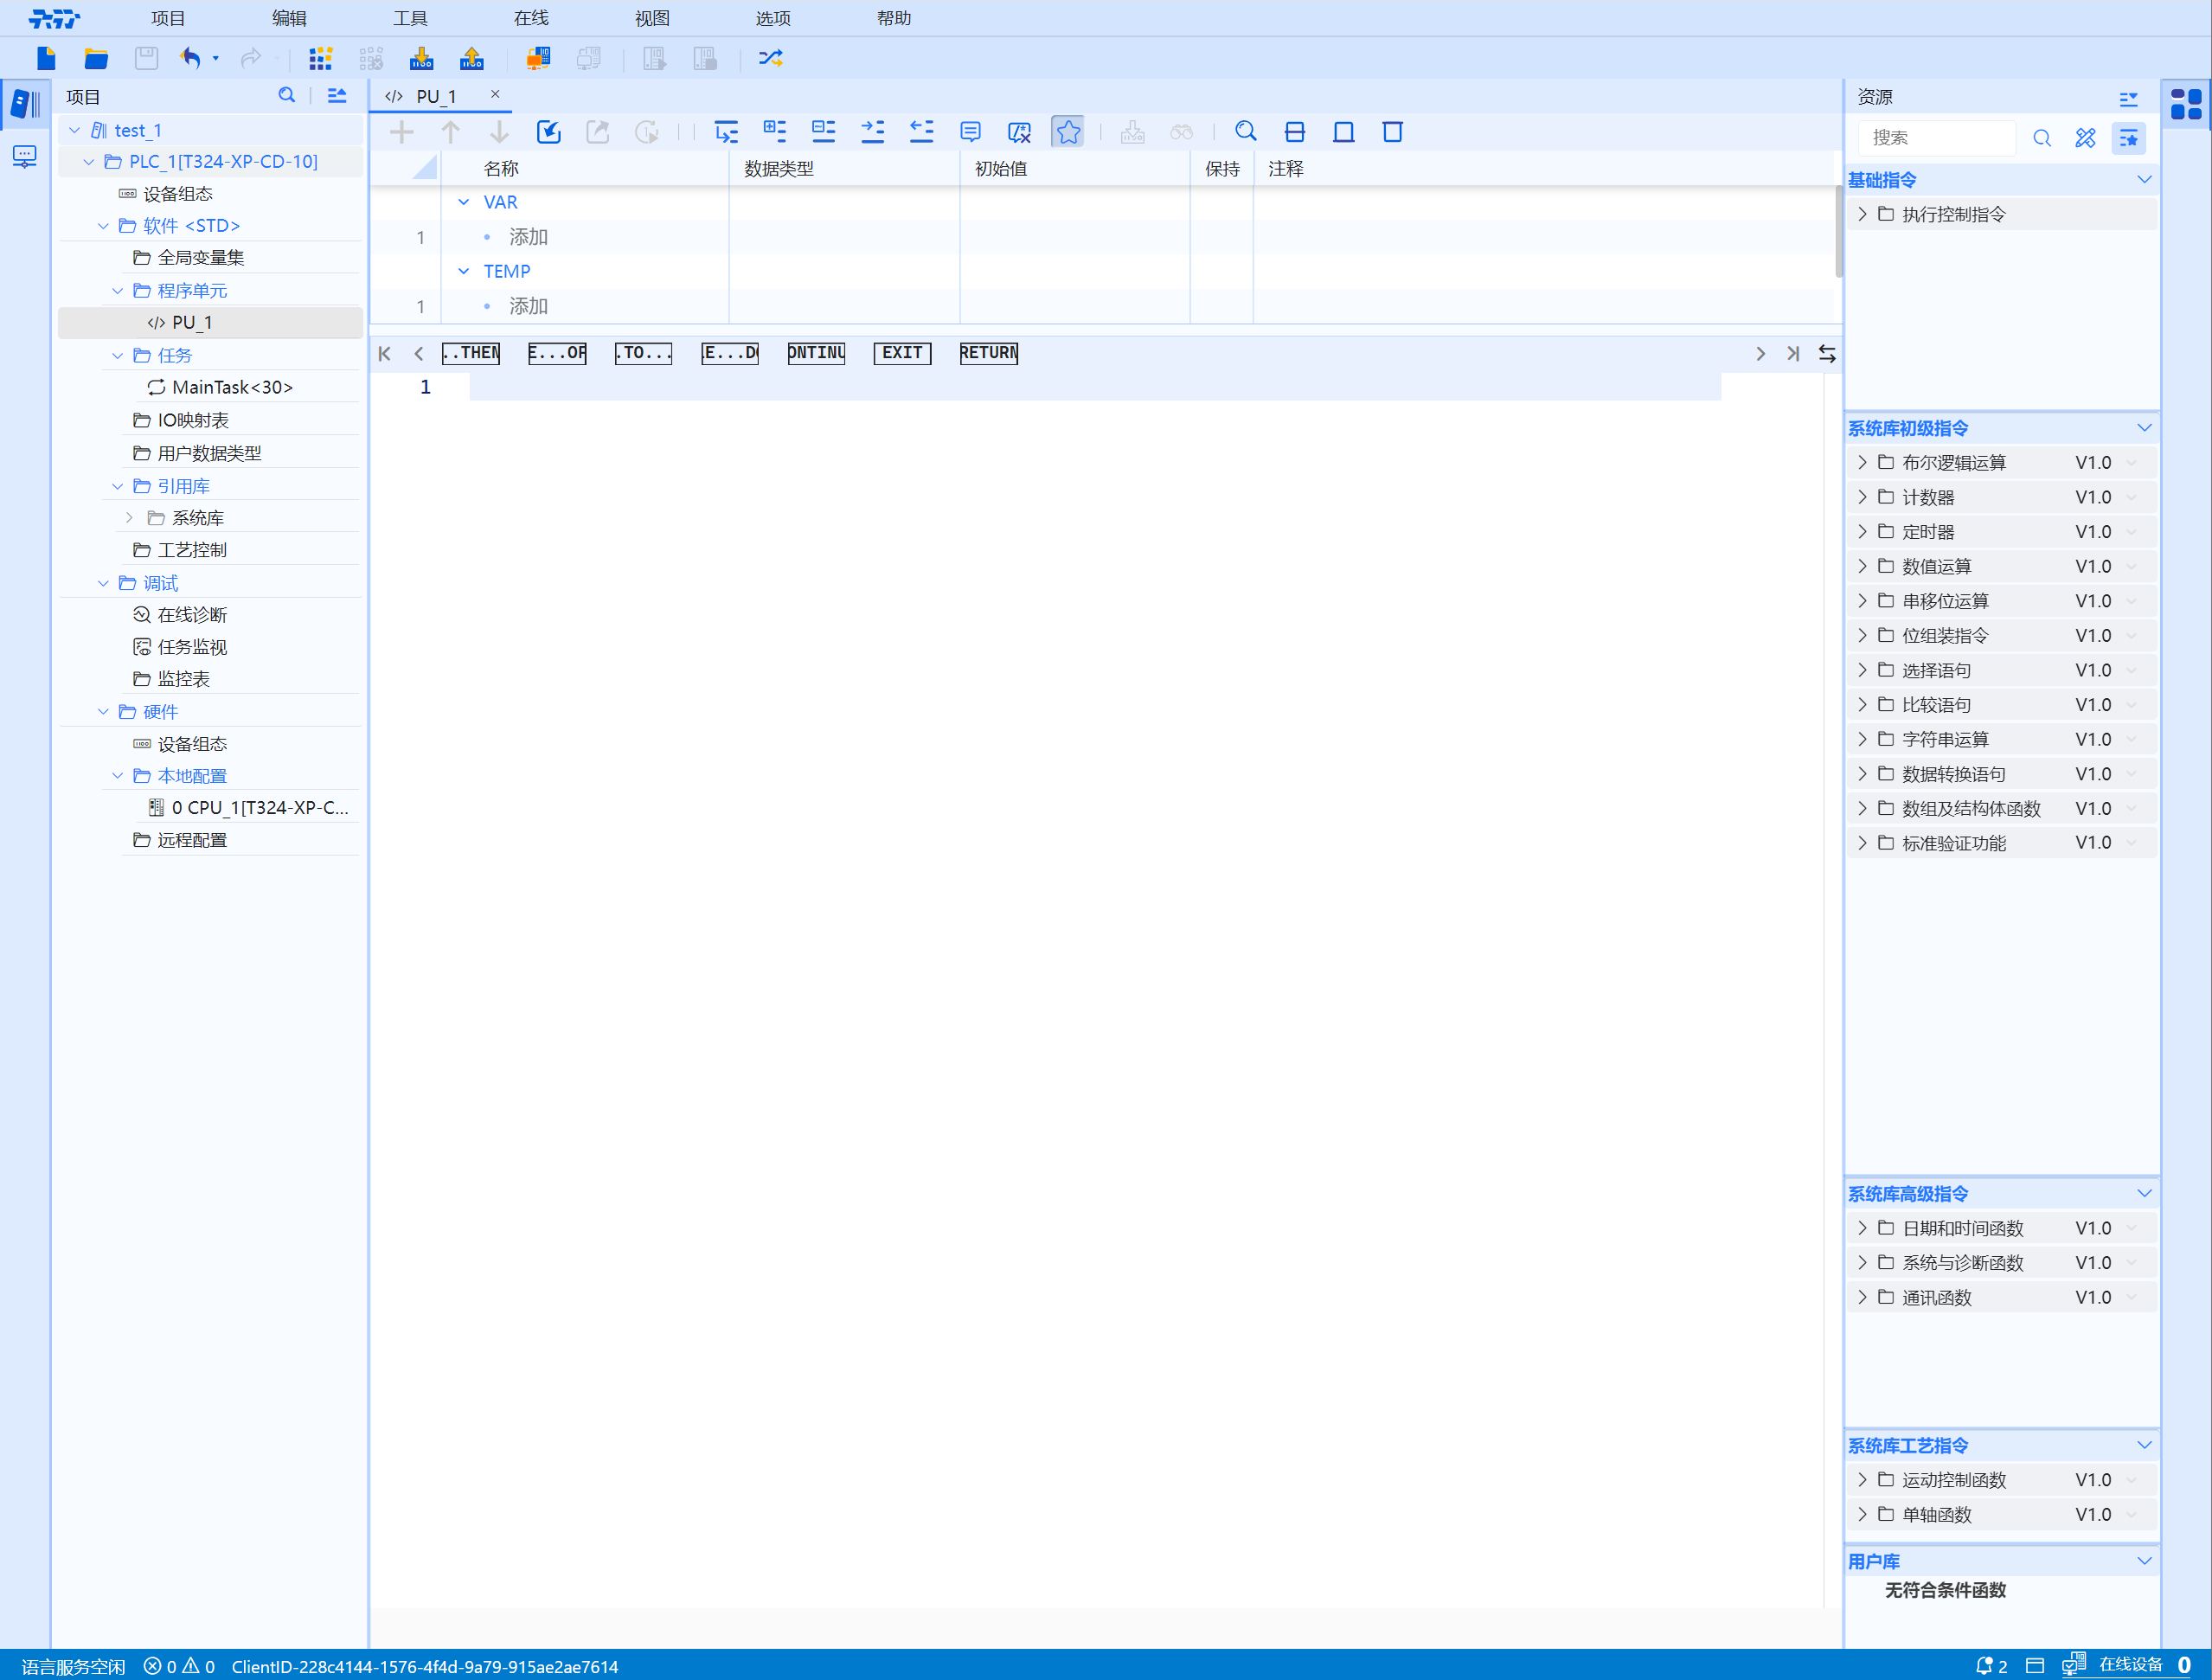Expand the 系统库 folder in the project tree
The height and width of the screenshot is (1680, 2212).
click(129, 518)
